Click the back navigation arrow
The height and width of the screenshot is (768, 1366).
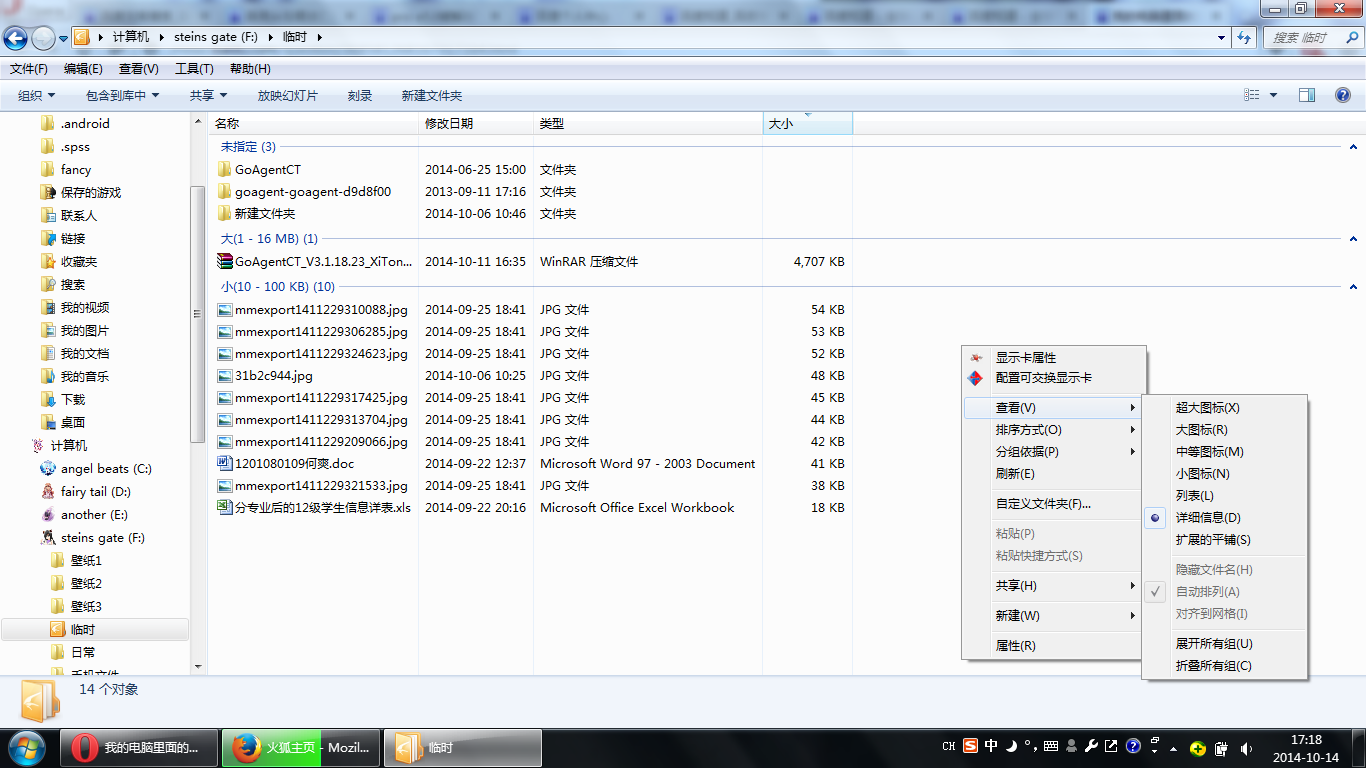point(15,36)
